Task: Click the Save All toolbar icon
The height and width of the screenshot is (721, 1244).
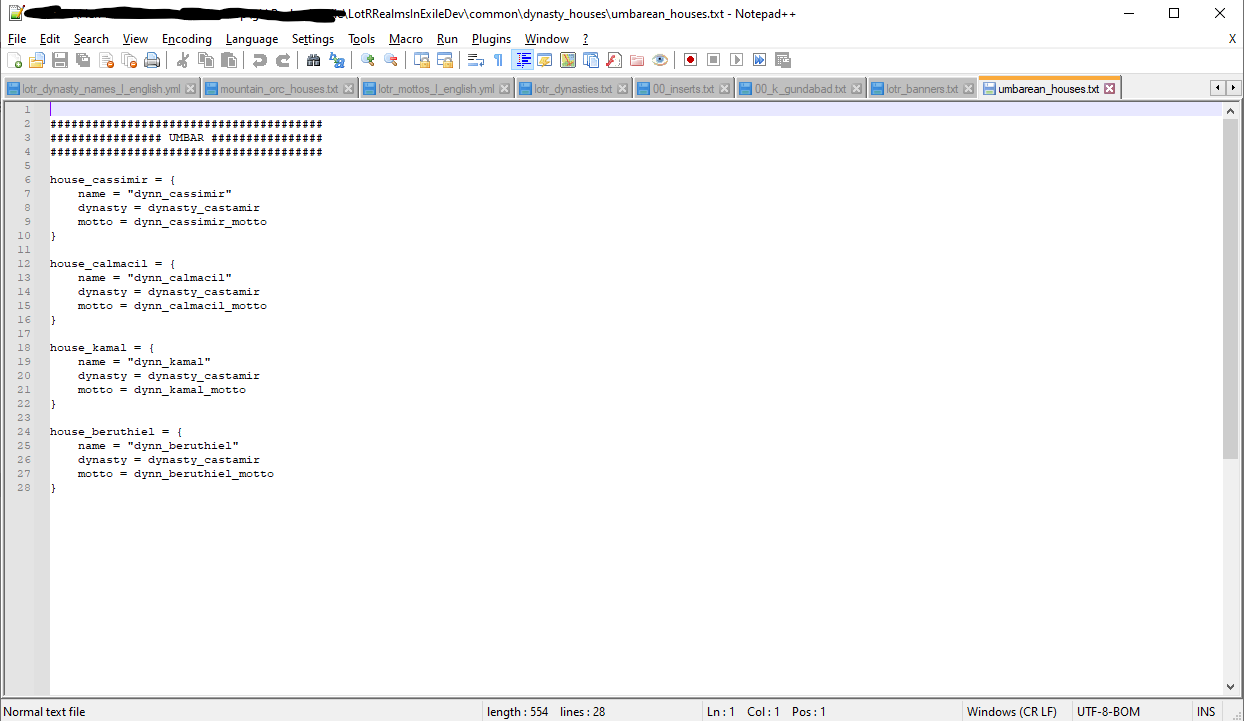Action: [83, 60]
